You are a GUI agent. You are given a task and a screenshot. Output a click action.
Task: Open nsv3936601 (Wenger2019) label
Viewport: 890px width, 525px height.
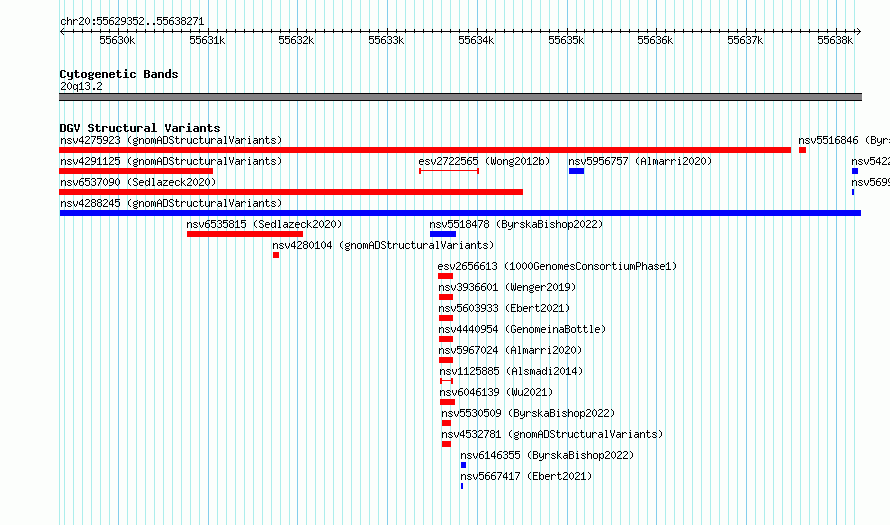507,287
